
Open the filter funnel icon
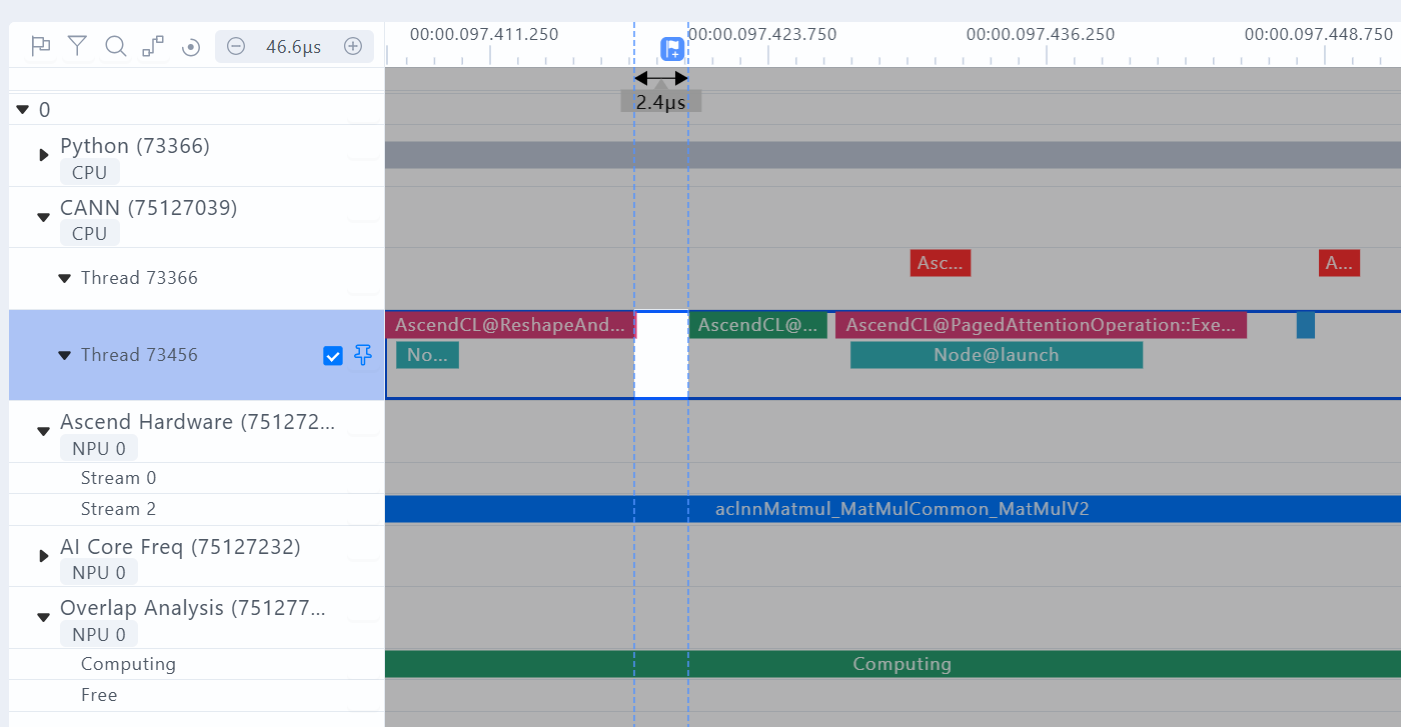(78, 46)
